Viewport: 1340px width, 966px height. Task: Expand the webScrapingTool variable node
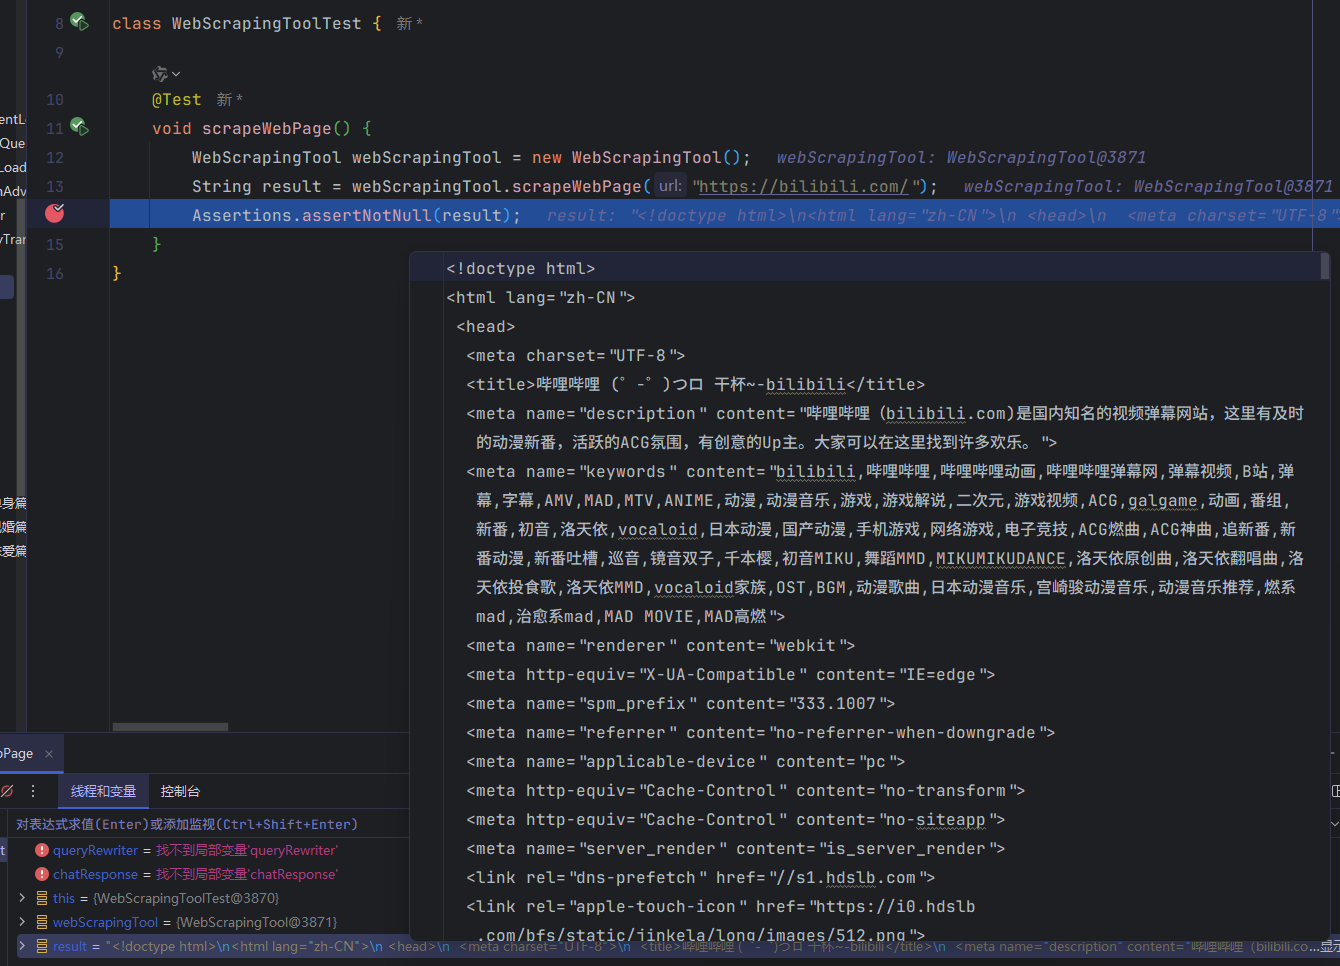point(22,922)
